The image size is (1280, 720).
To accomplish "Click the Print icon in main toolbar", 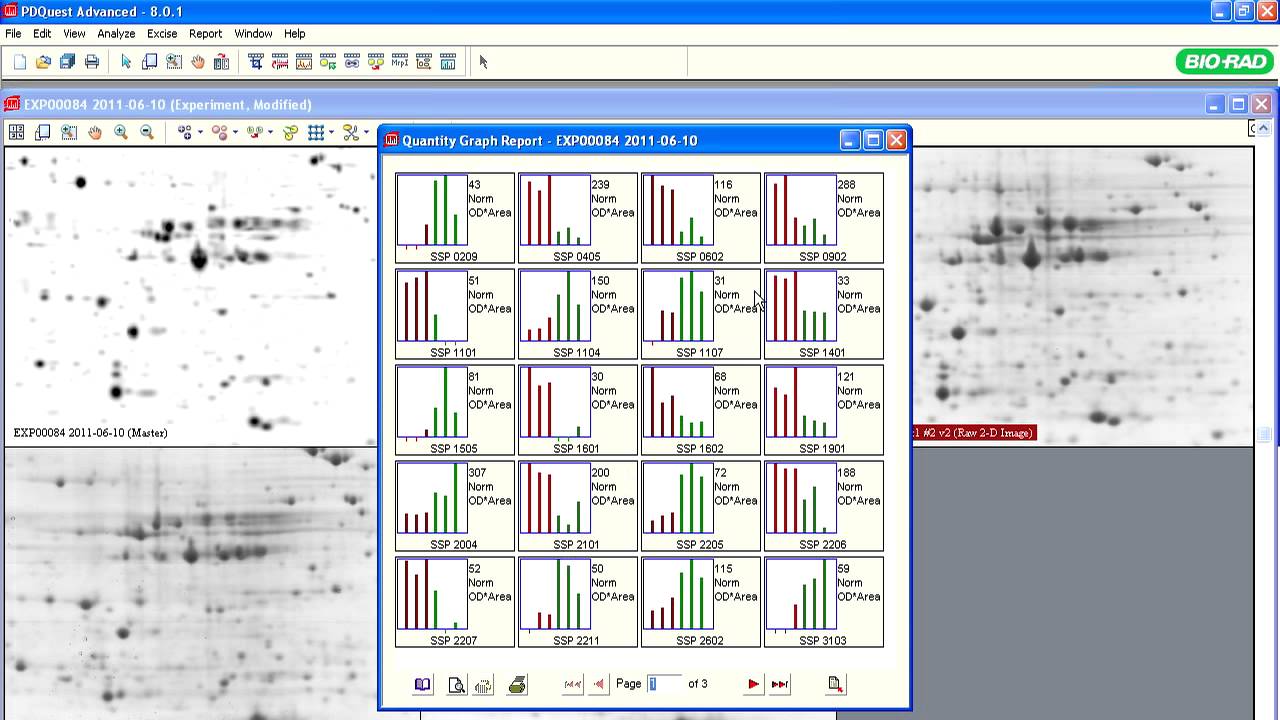I will [92, 62].
